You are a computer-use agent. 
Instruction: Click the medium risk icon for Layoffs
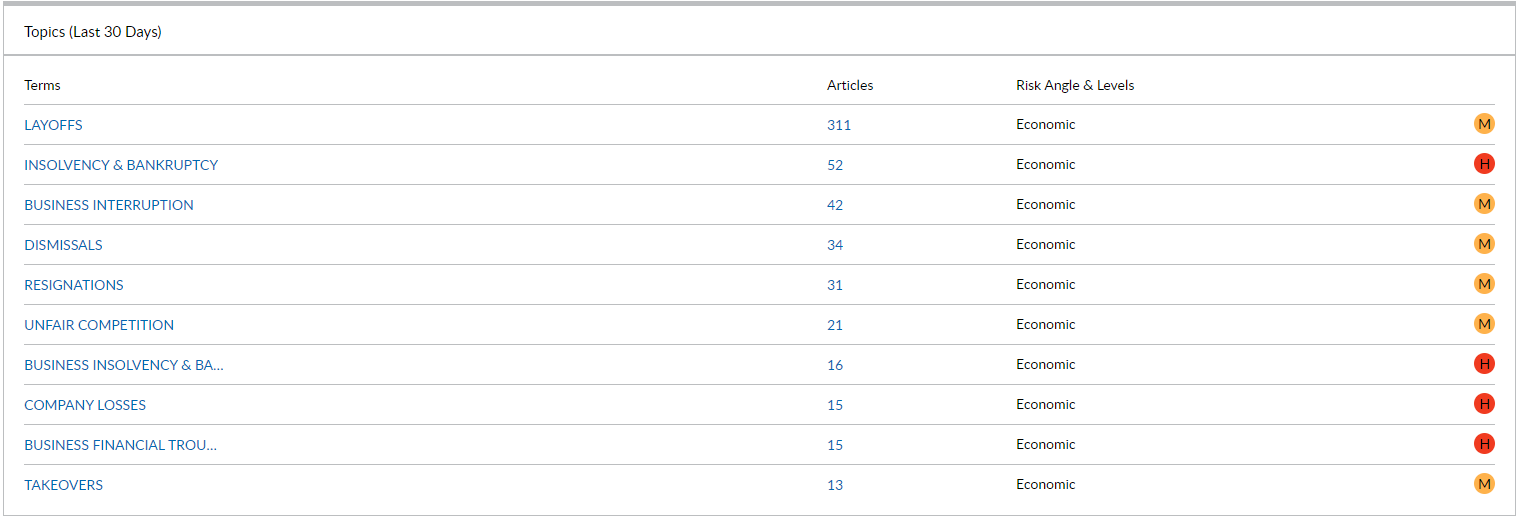click(1484, 124)
